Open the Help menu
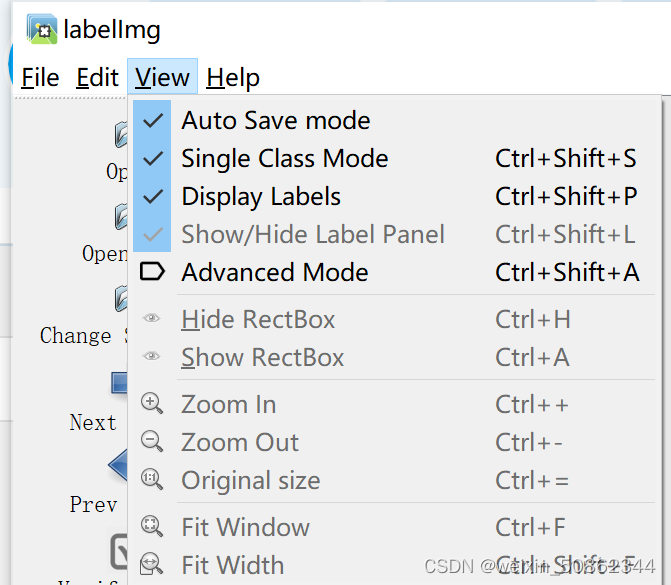671x585 pixels. coord(233,78)
